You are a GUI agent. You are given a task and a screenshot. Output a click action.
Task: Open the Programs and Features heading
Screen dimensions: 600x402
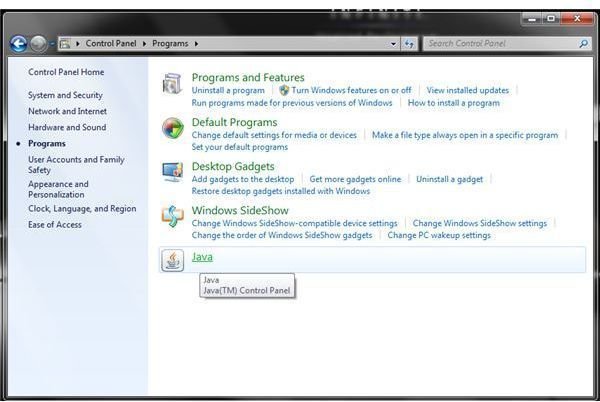[x=248, y=77]
